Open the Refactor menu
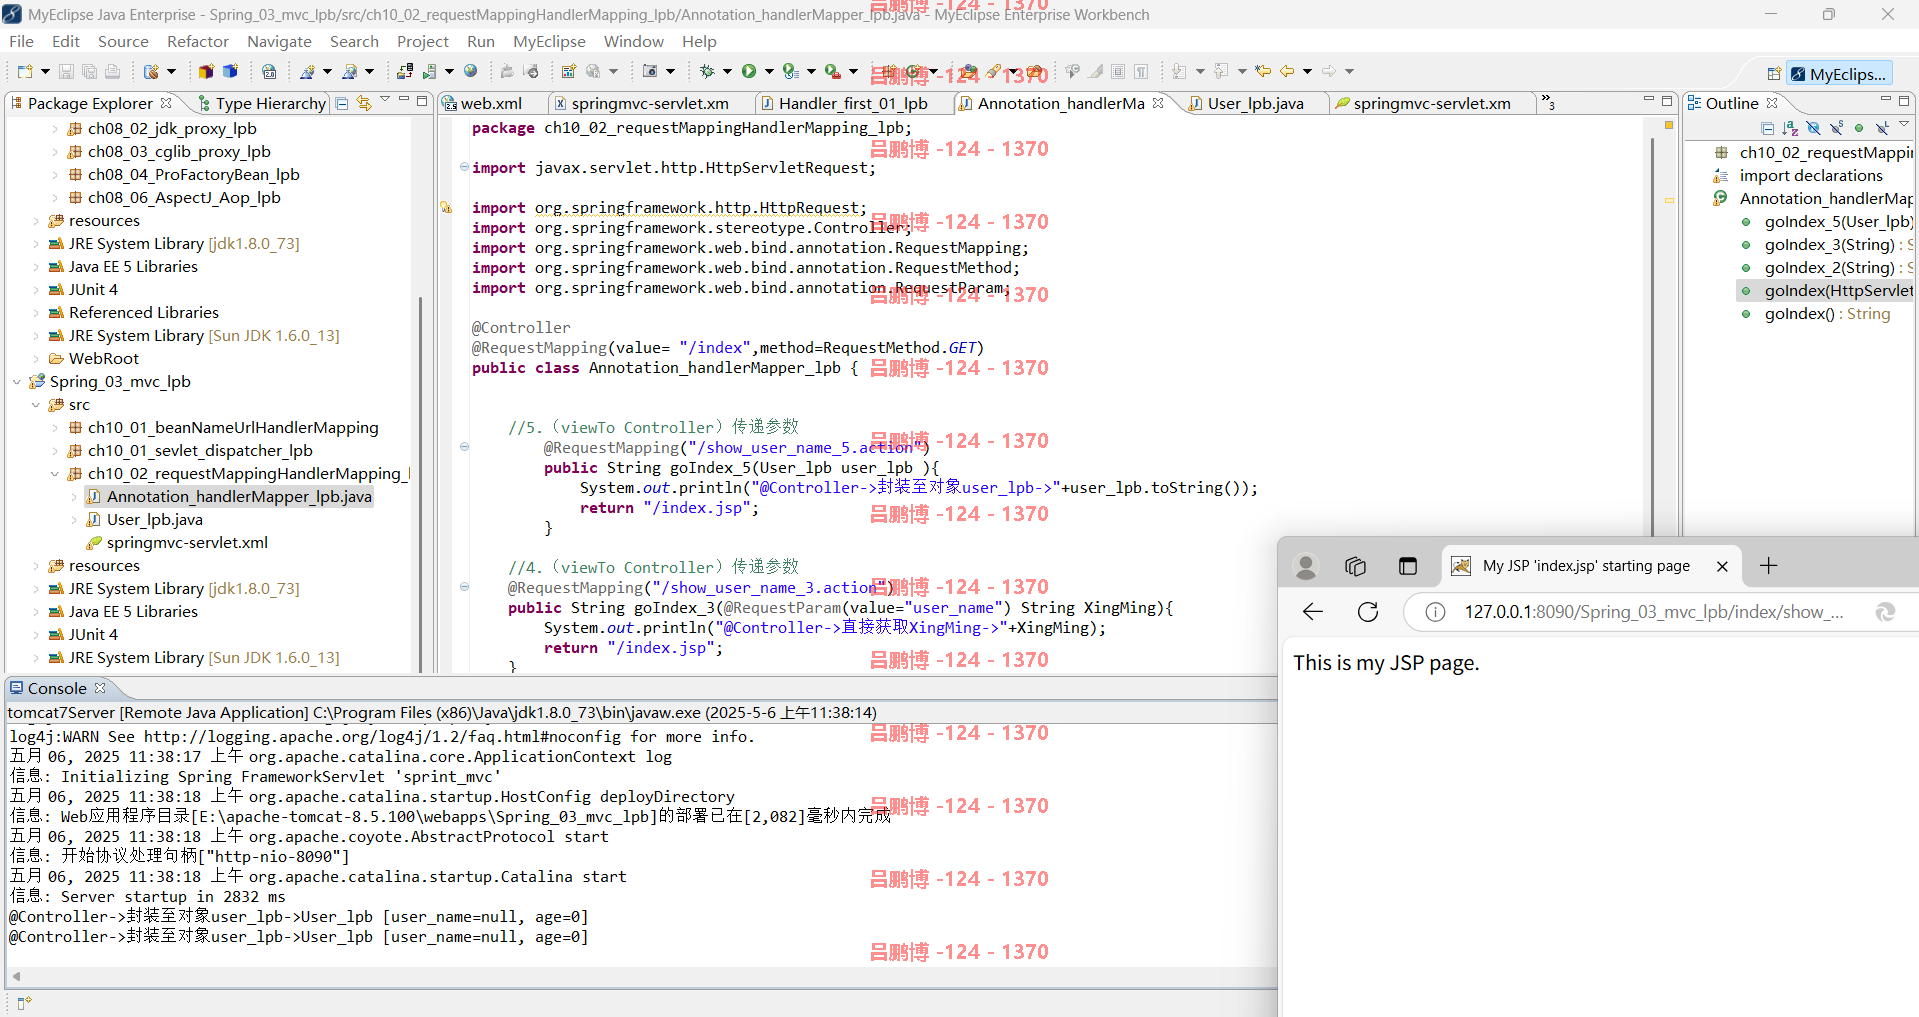Viewport: 1919px width, 1017px height. point(198,41)
